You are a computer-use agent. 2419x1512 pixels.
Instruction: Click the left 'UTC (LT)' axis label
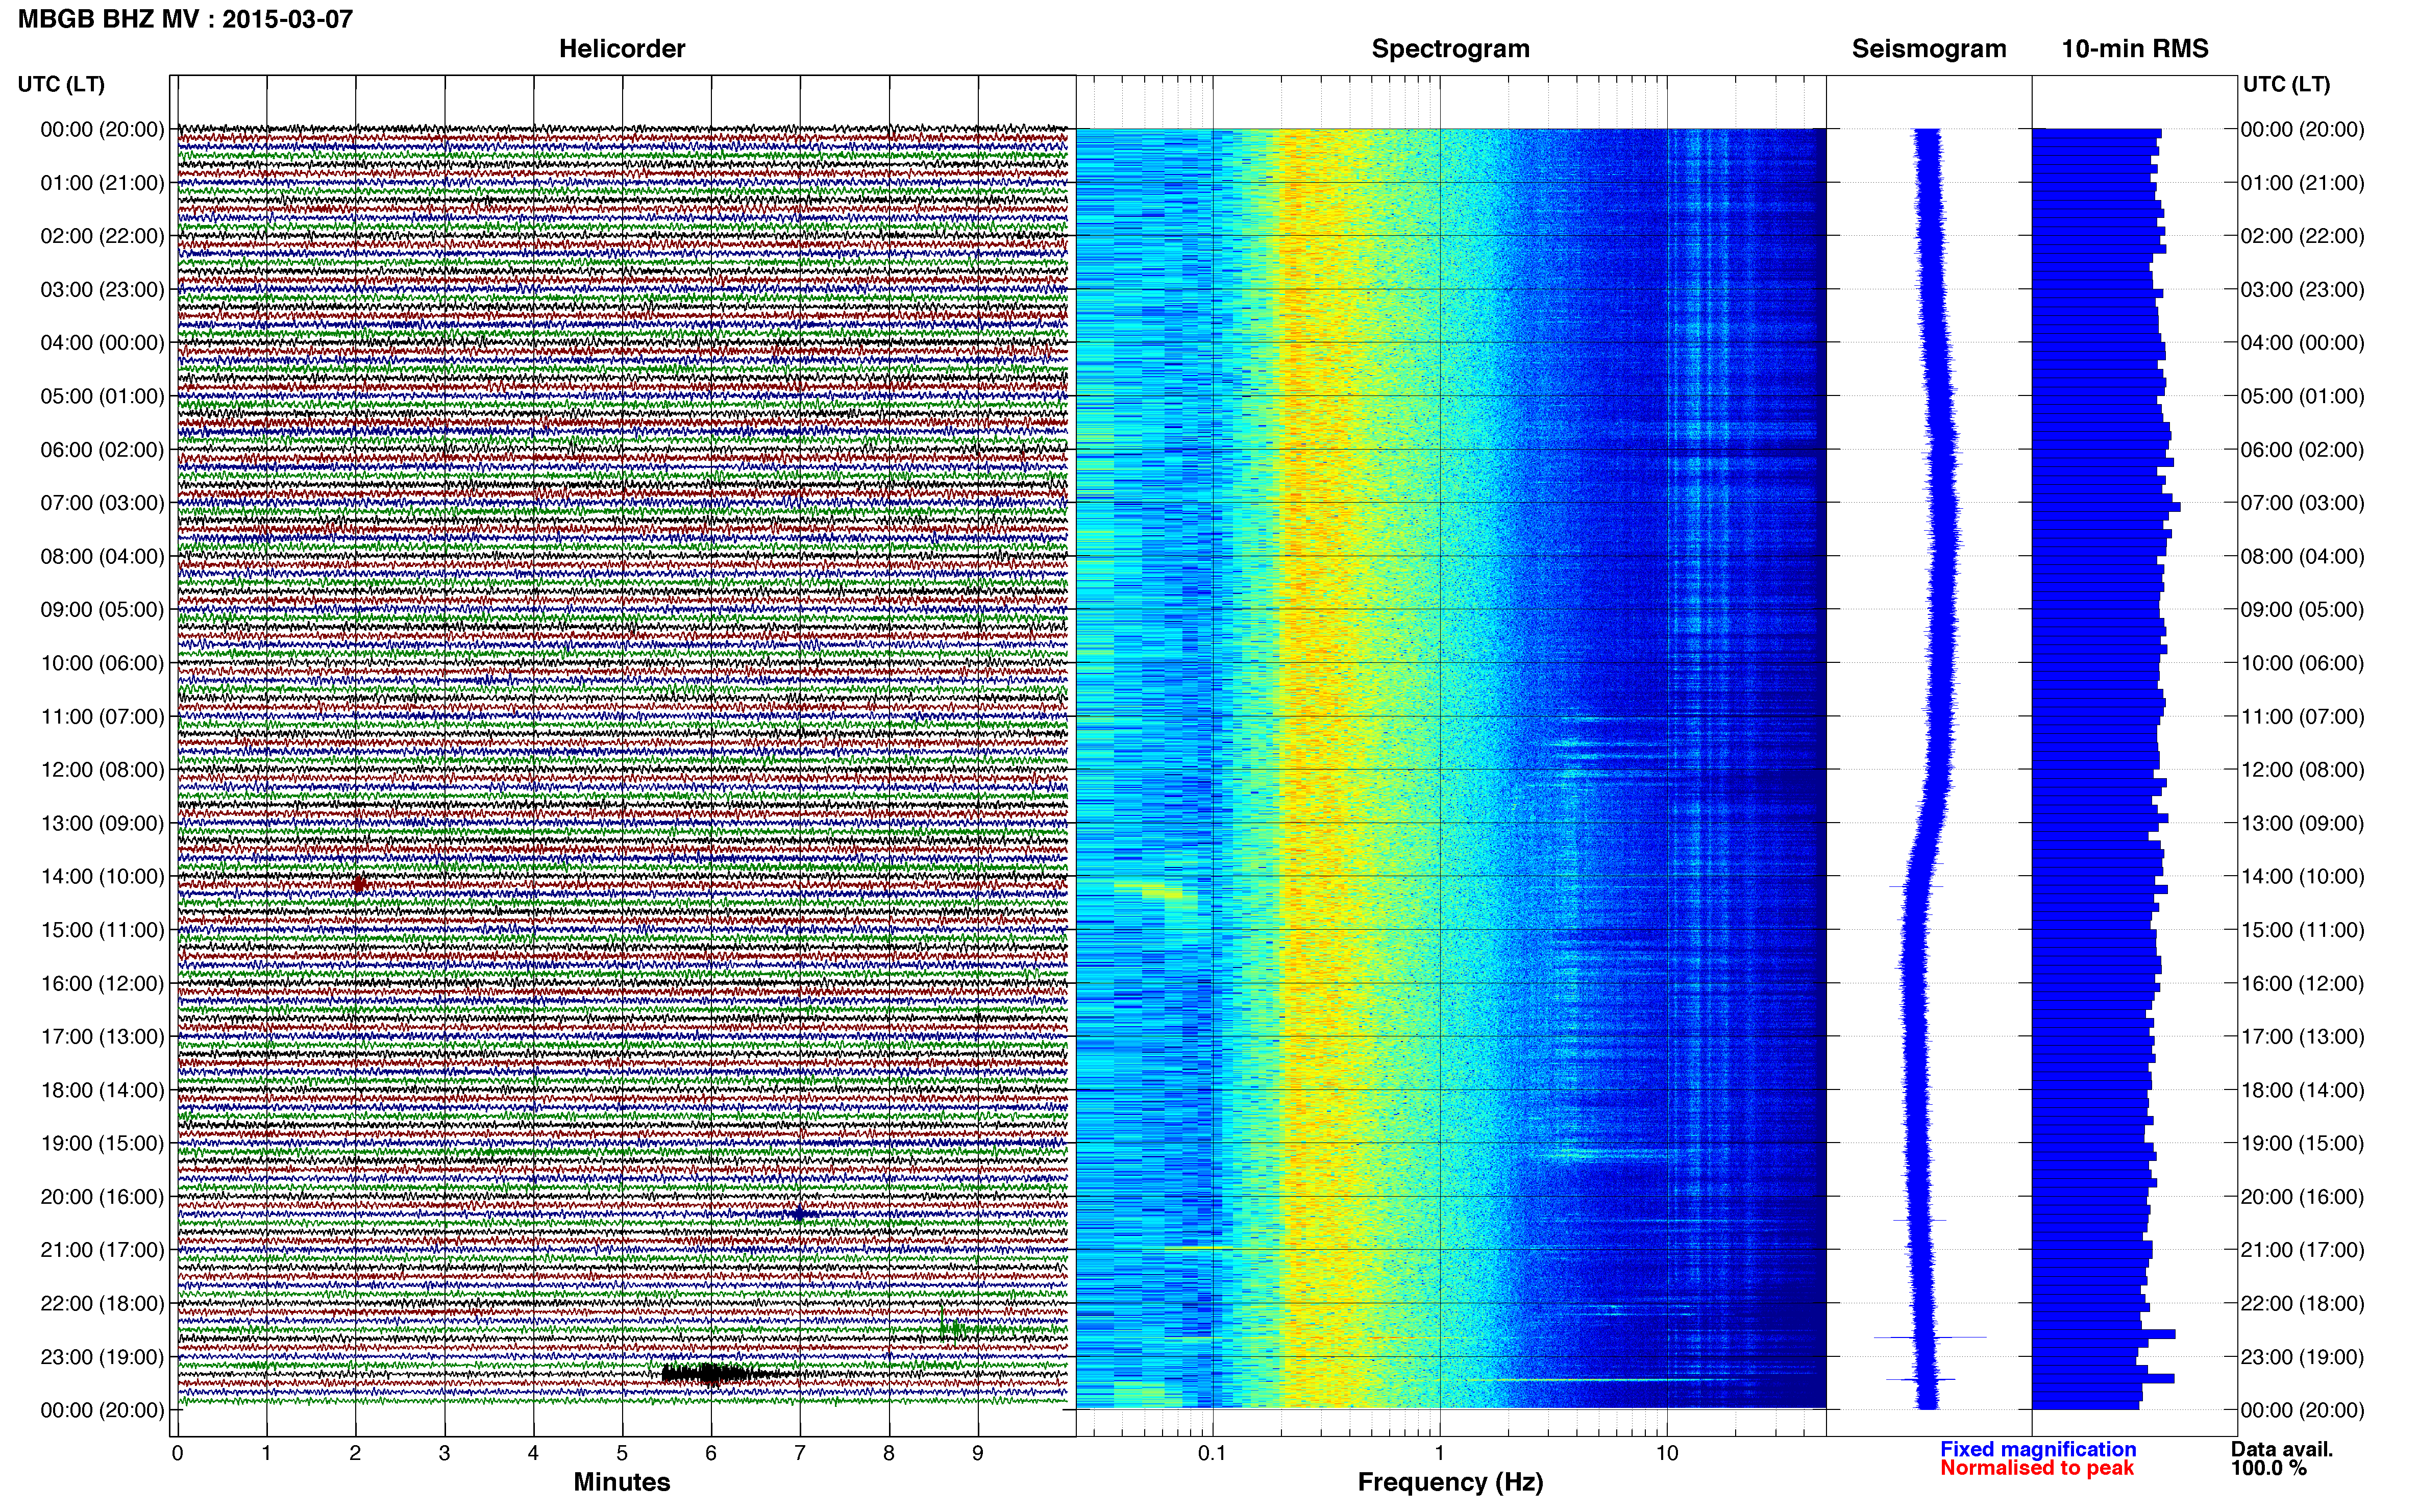click(x=60, y=84)
